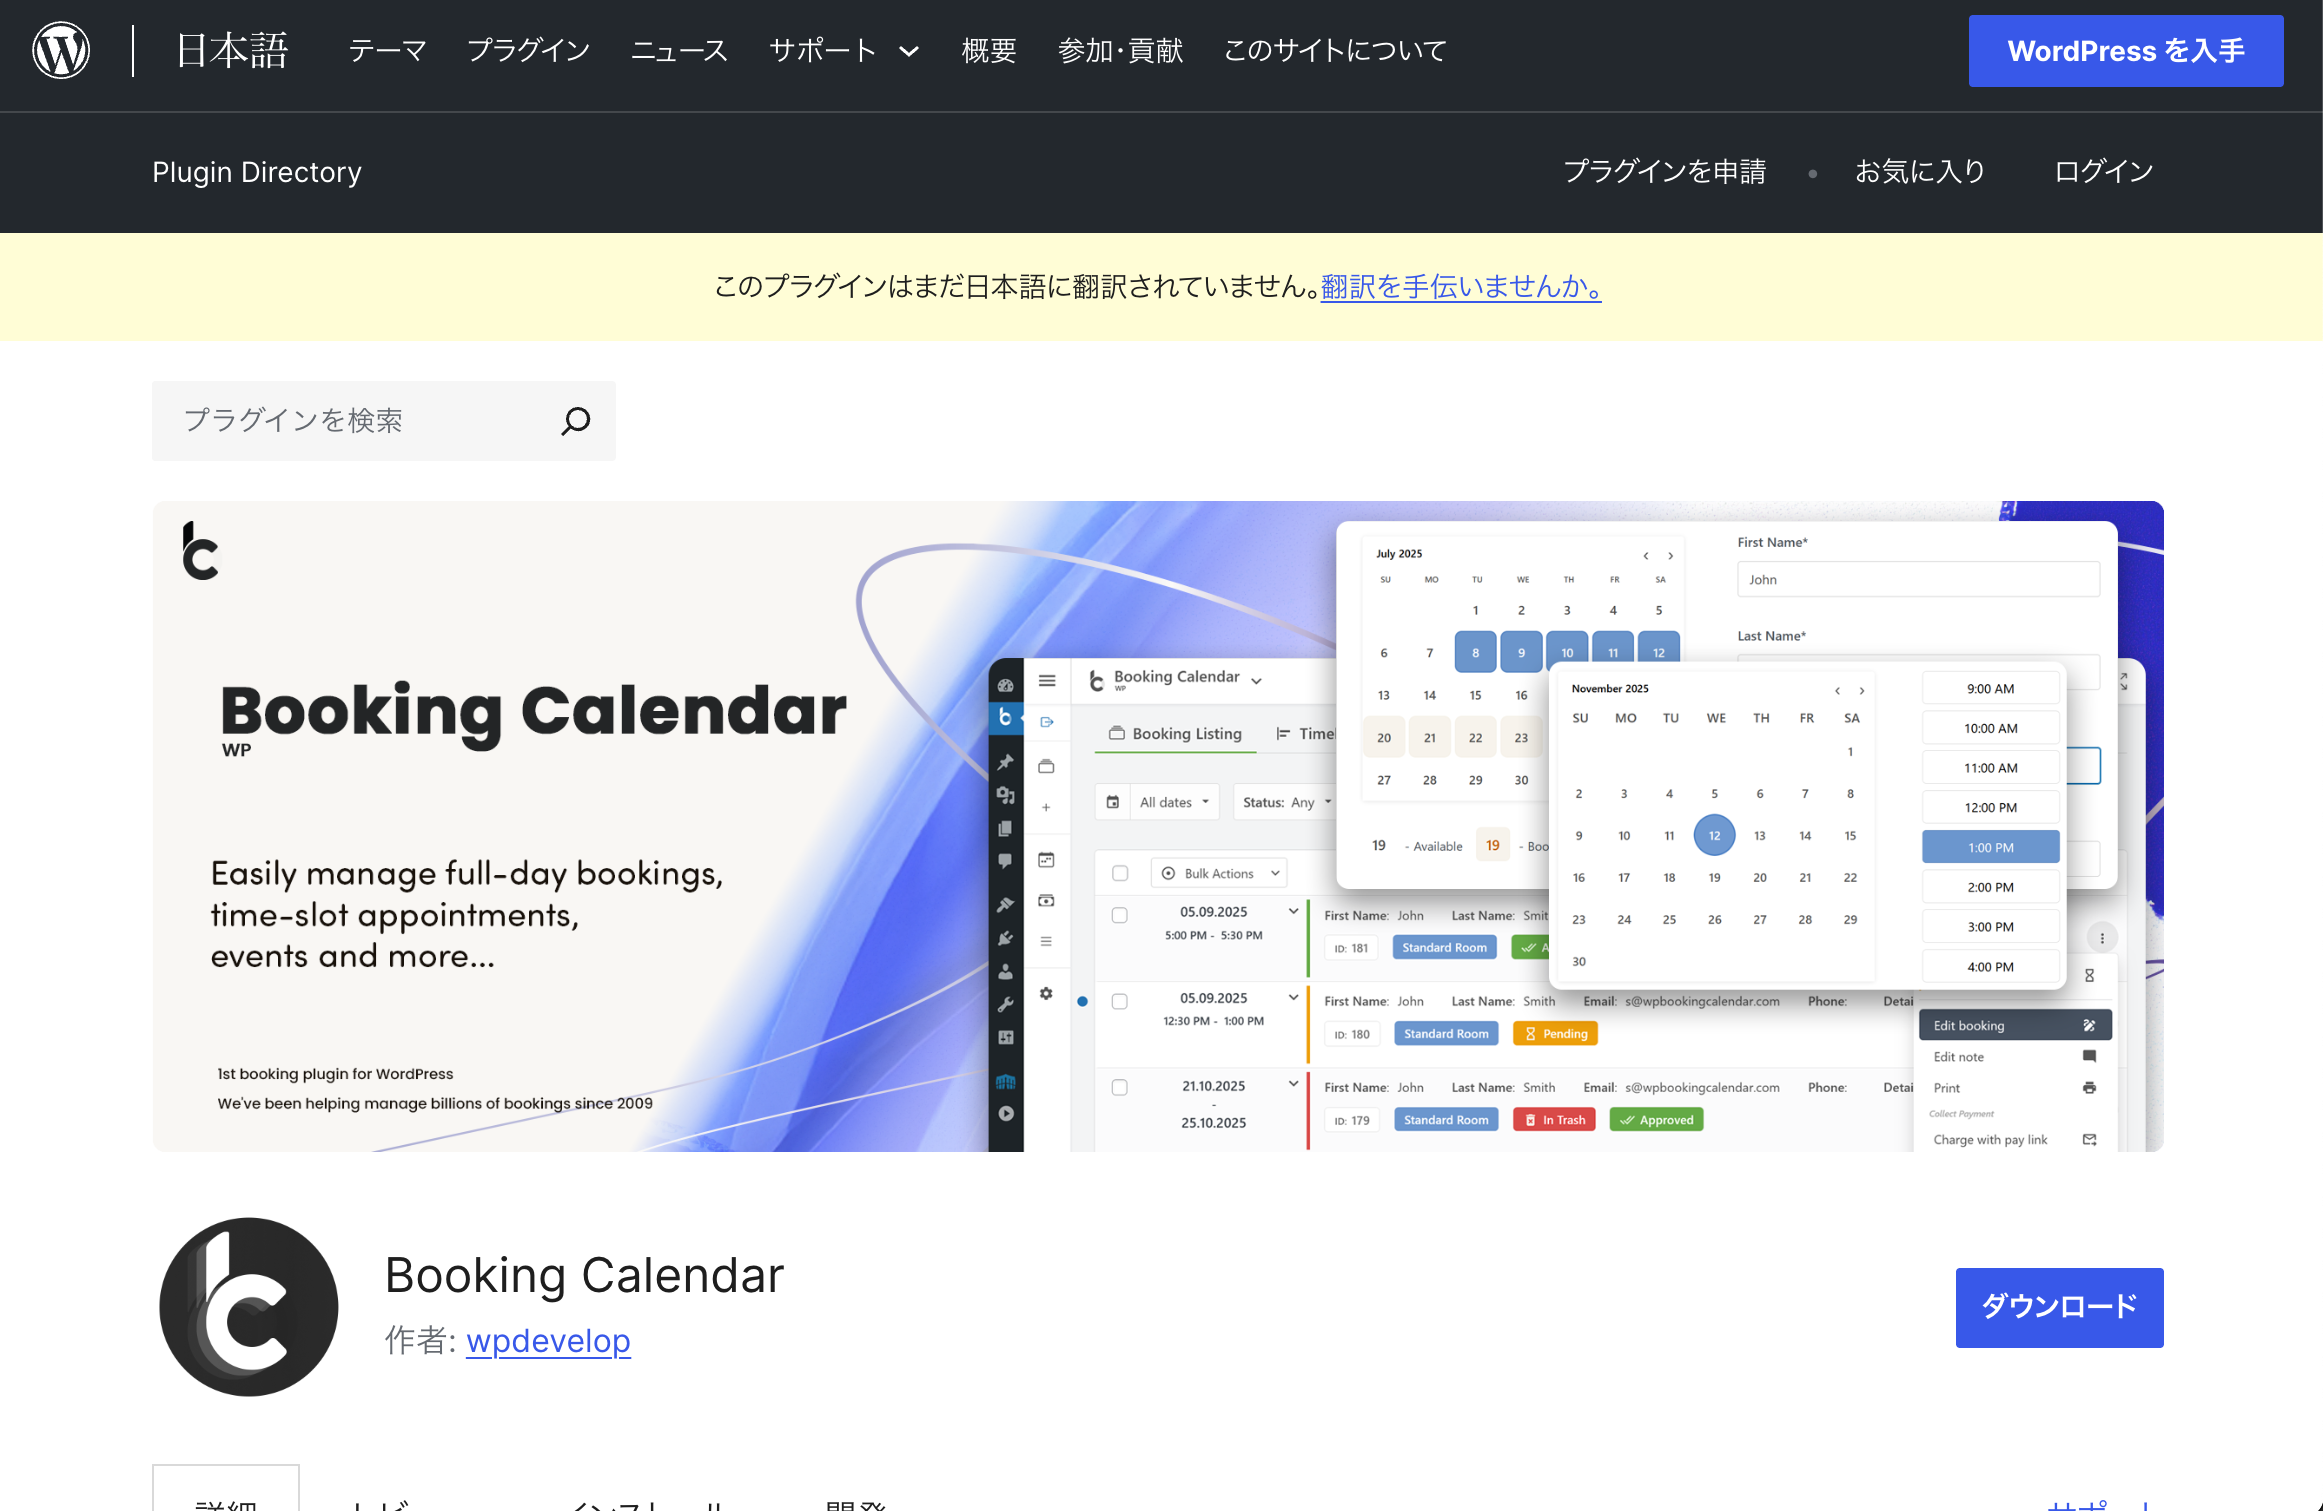The height and width of the screenshot is (1511, 2323).
Task: Click the 'bc' logo in banner corner
Action: tap(200, 551)
